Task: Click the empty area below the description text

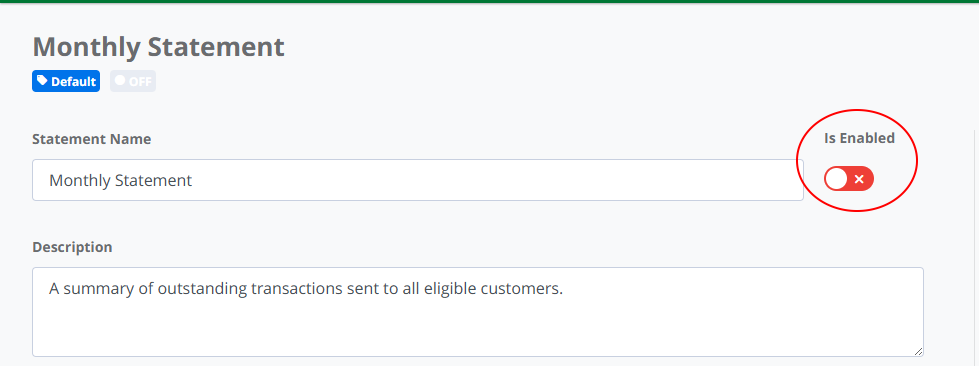Action: pyautogui.click(x=478, y=328)
